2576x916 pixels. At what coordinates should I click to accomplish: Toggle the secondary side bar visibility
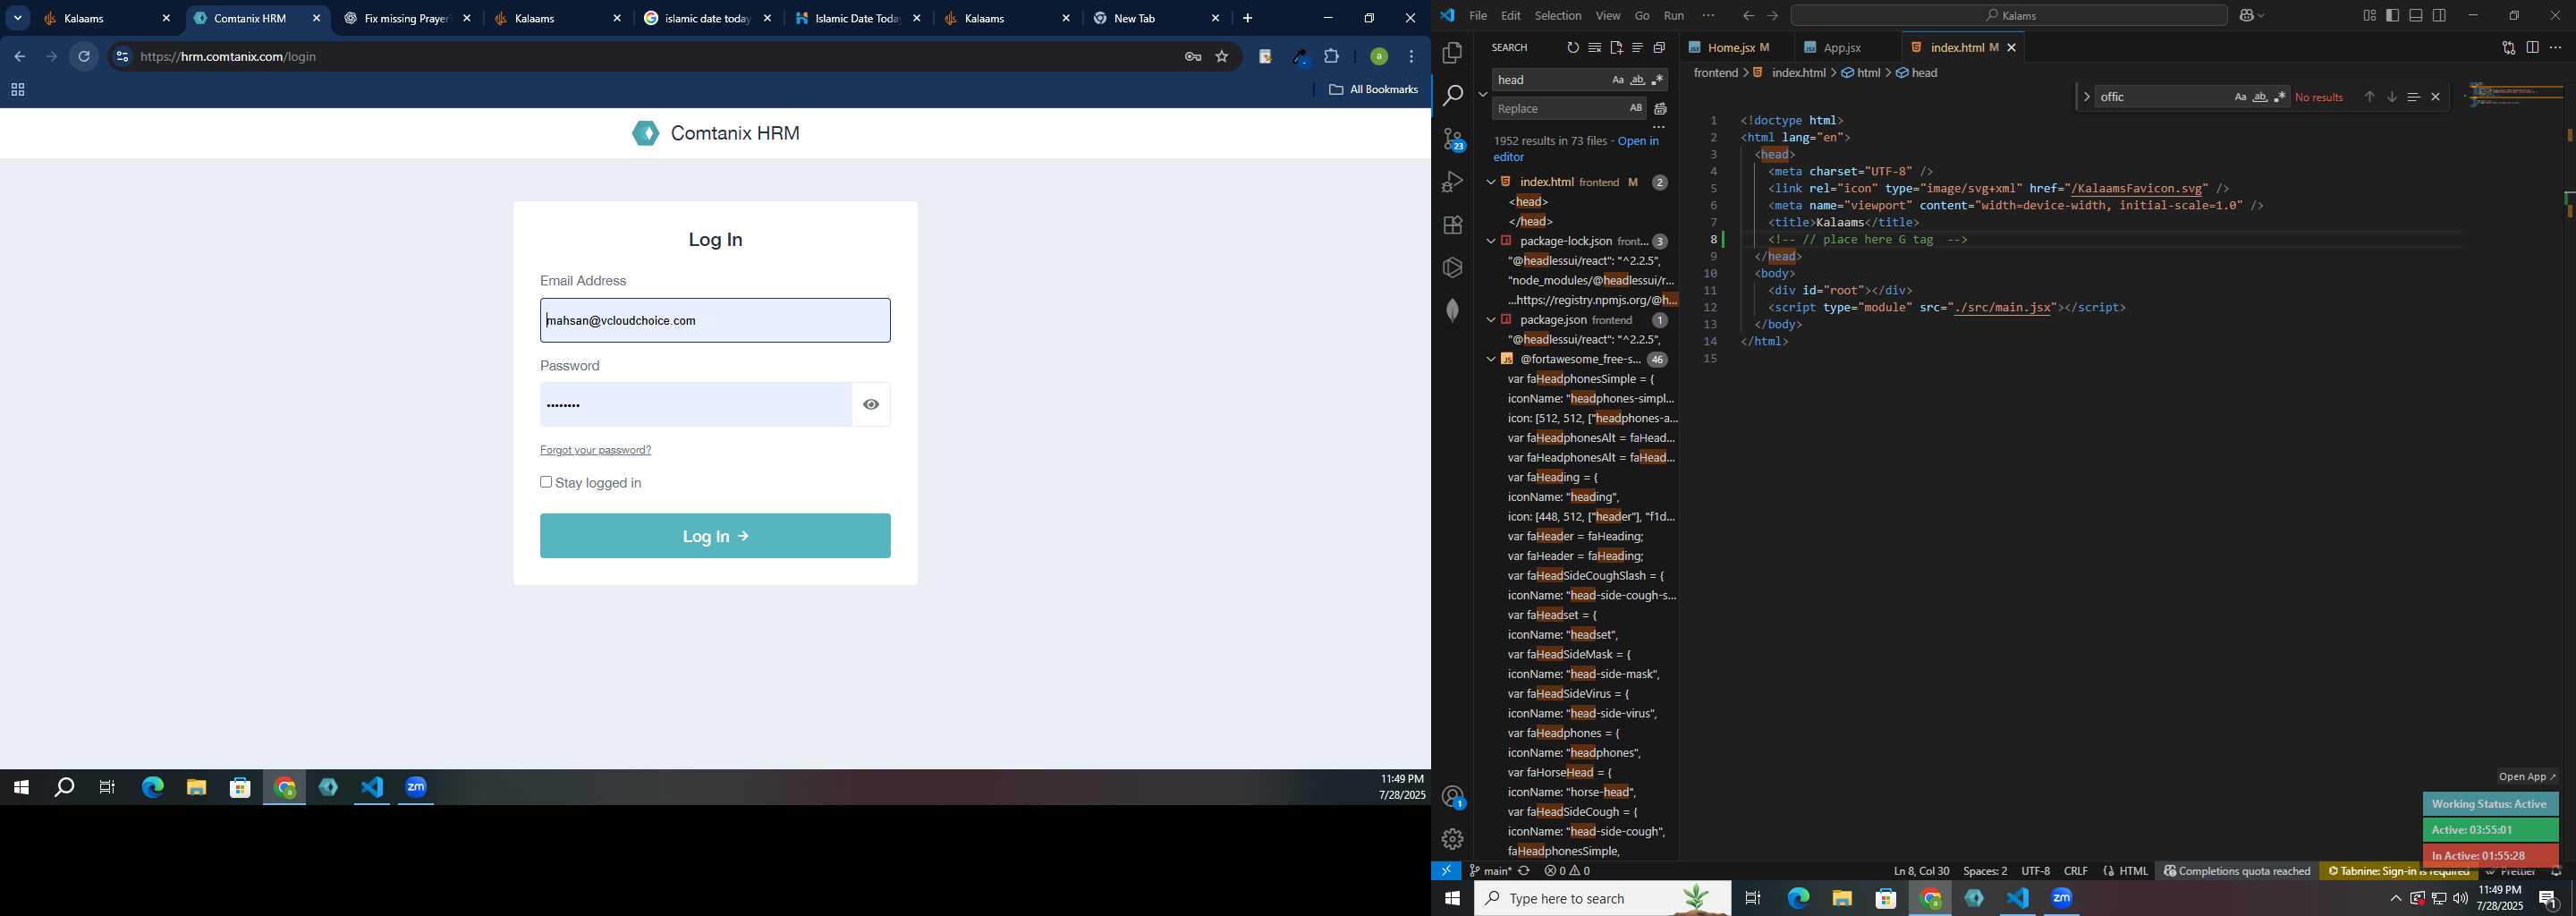coord(2439,16)
